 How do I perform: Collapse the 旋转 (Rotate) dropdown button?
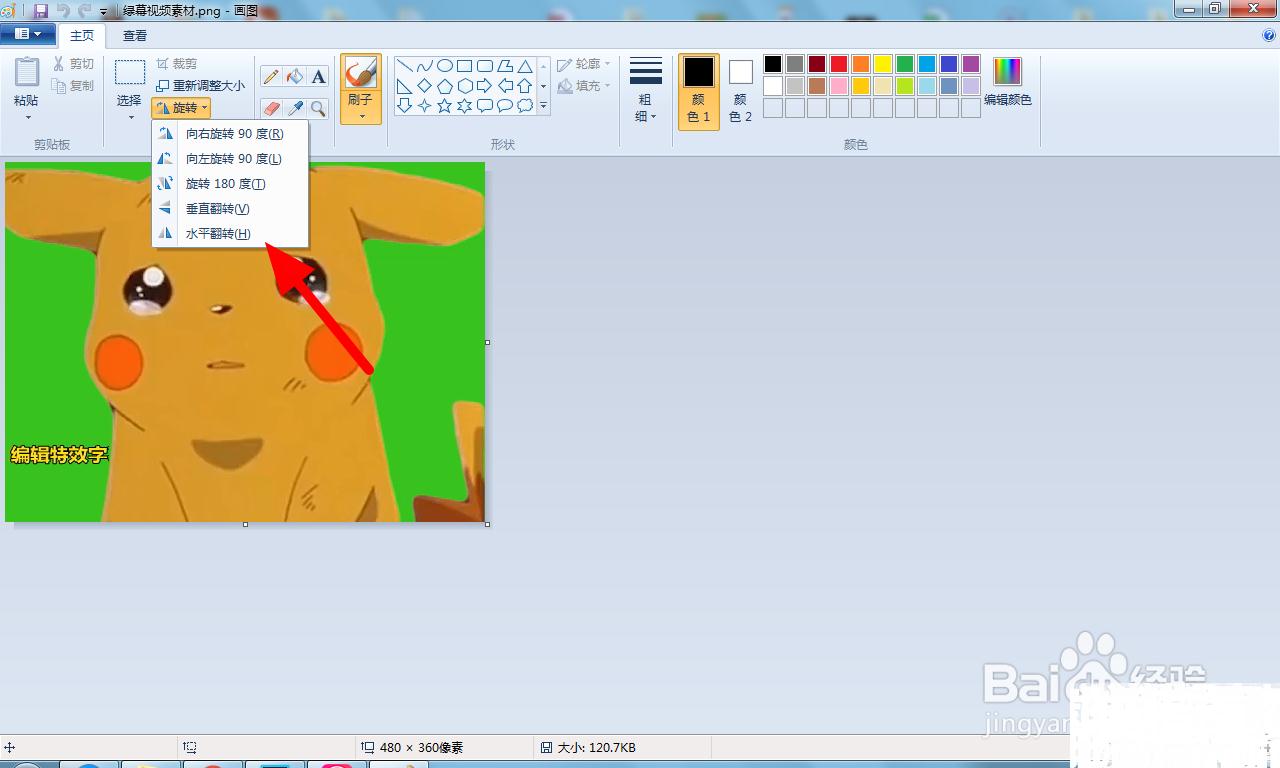(x=182, y=108)
